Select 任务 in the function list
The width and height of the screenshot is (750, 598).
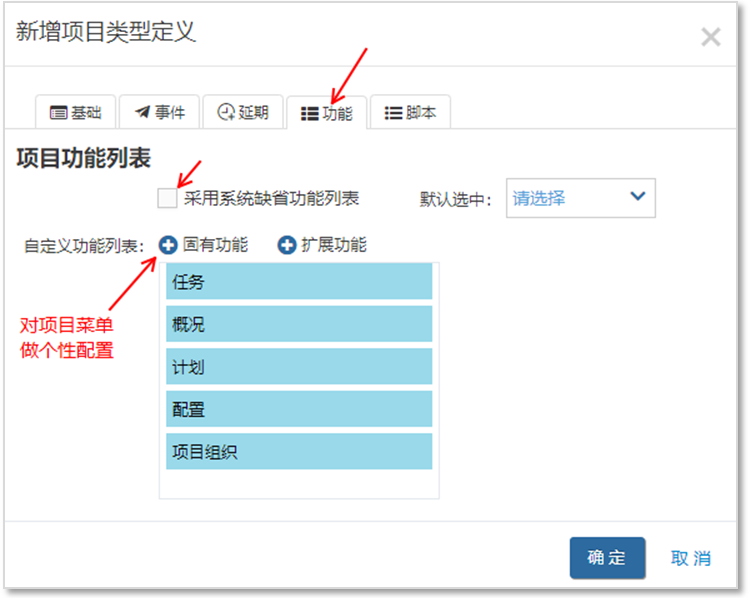tap(299, 282)
